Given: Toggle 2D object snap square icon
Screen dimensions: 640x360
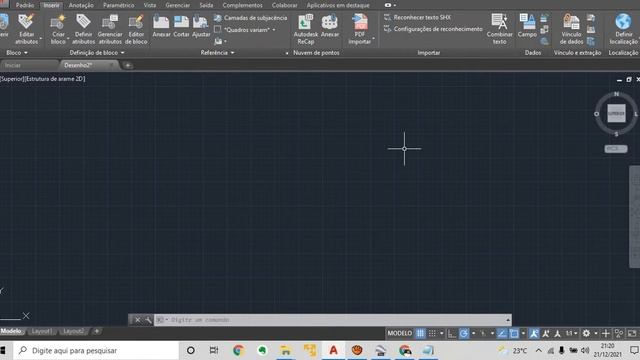Looking at the screenshot, I should pyautogui.click(x=514, y=333).
